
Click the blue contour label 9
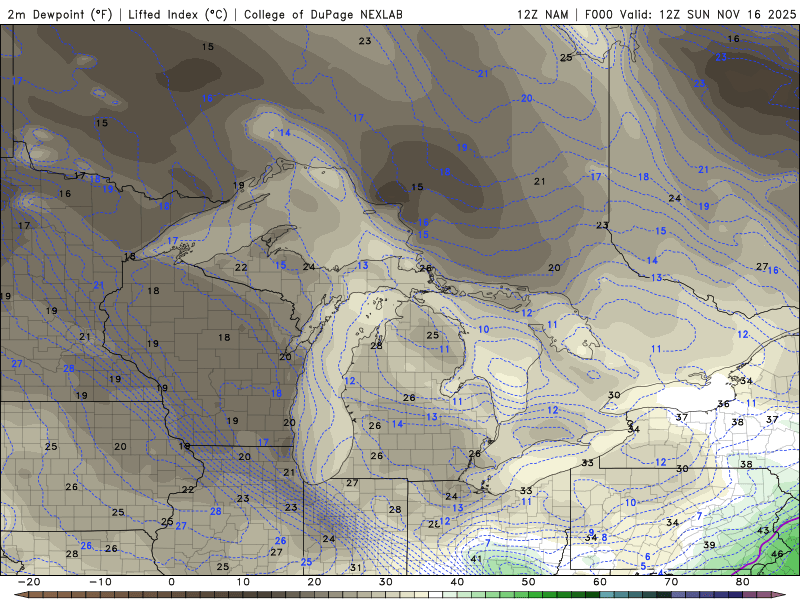pos(591,533)
